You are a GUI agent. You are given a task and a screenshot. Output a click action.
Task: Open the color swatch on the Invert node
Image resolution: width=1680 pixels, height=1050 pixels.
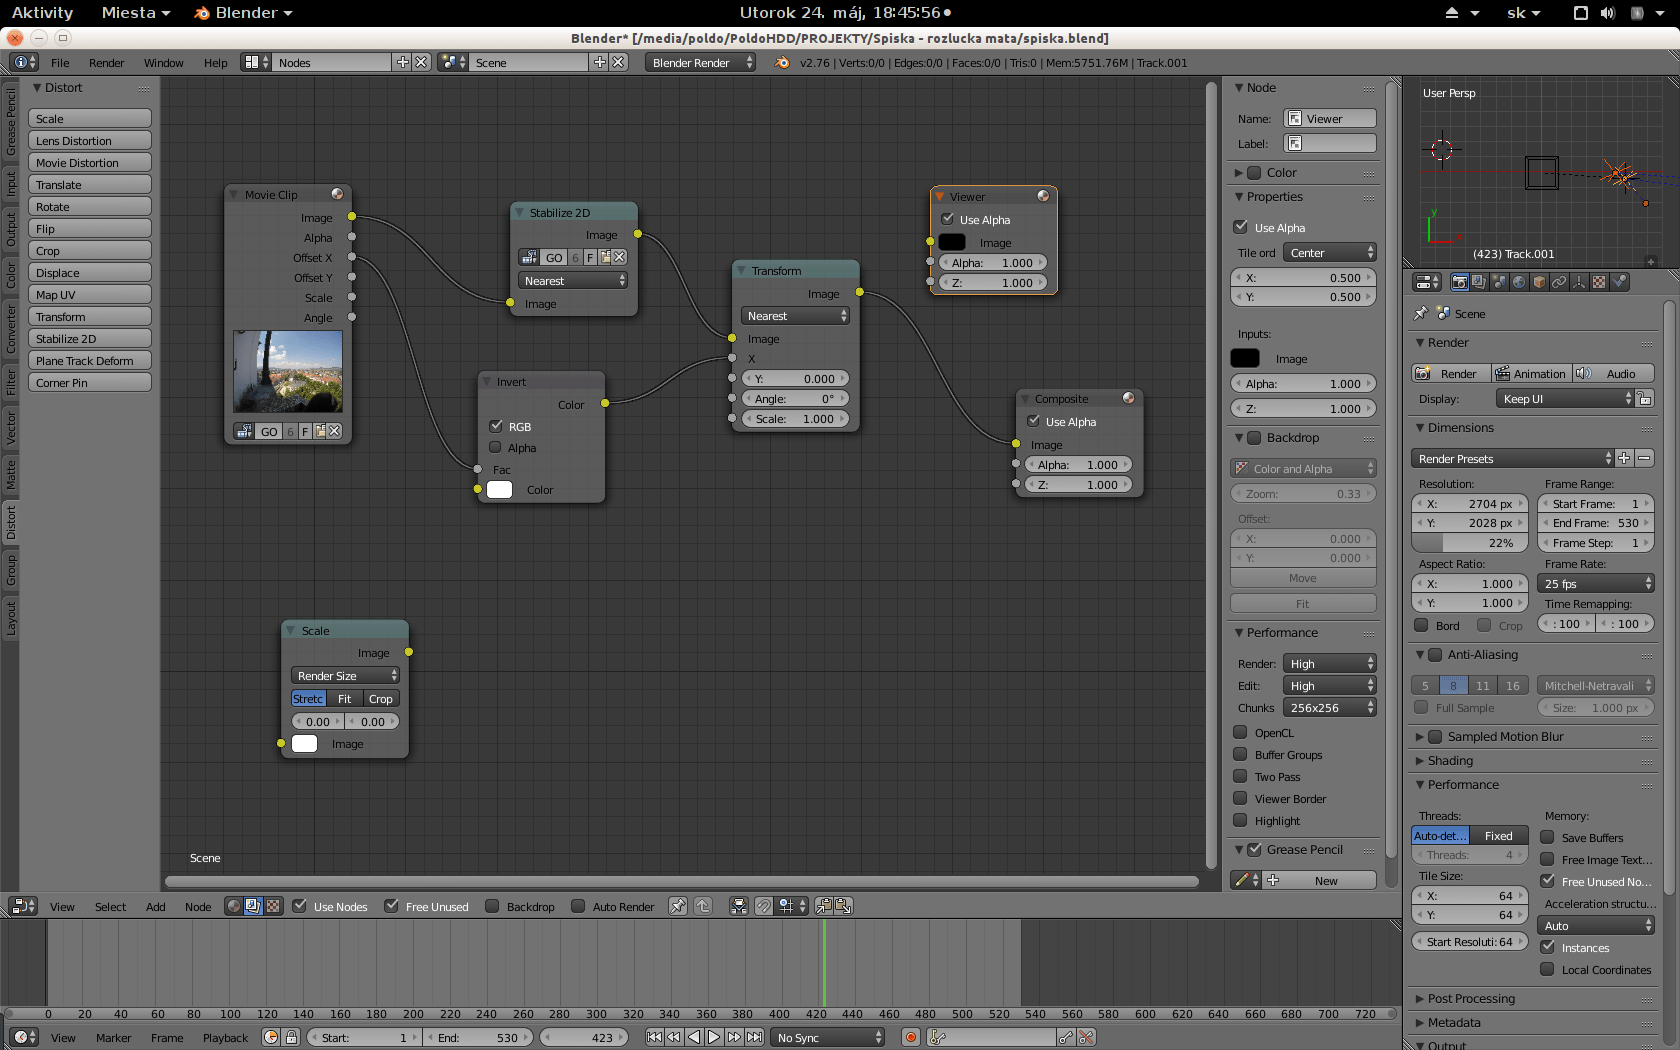coord(499,490)
